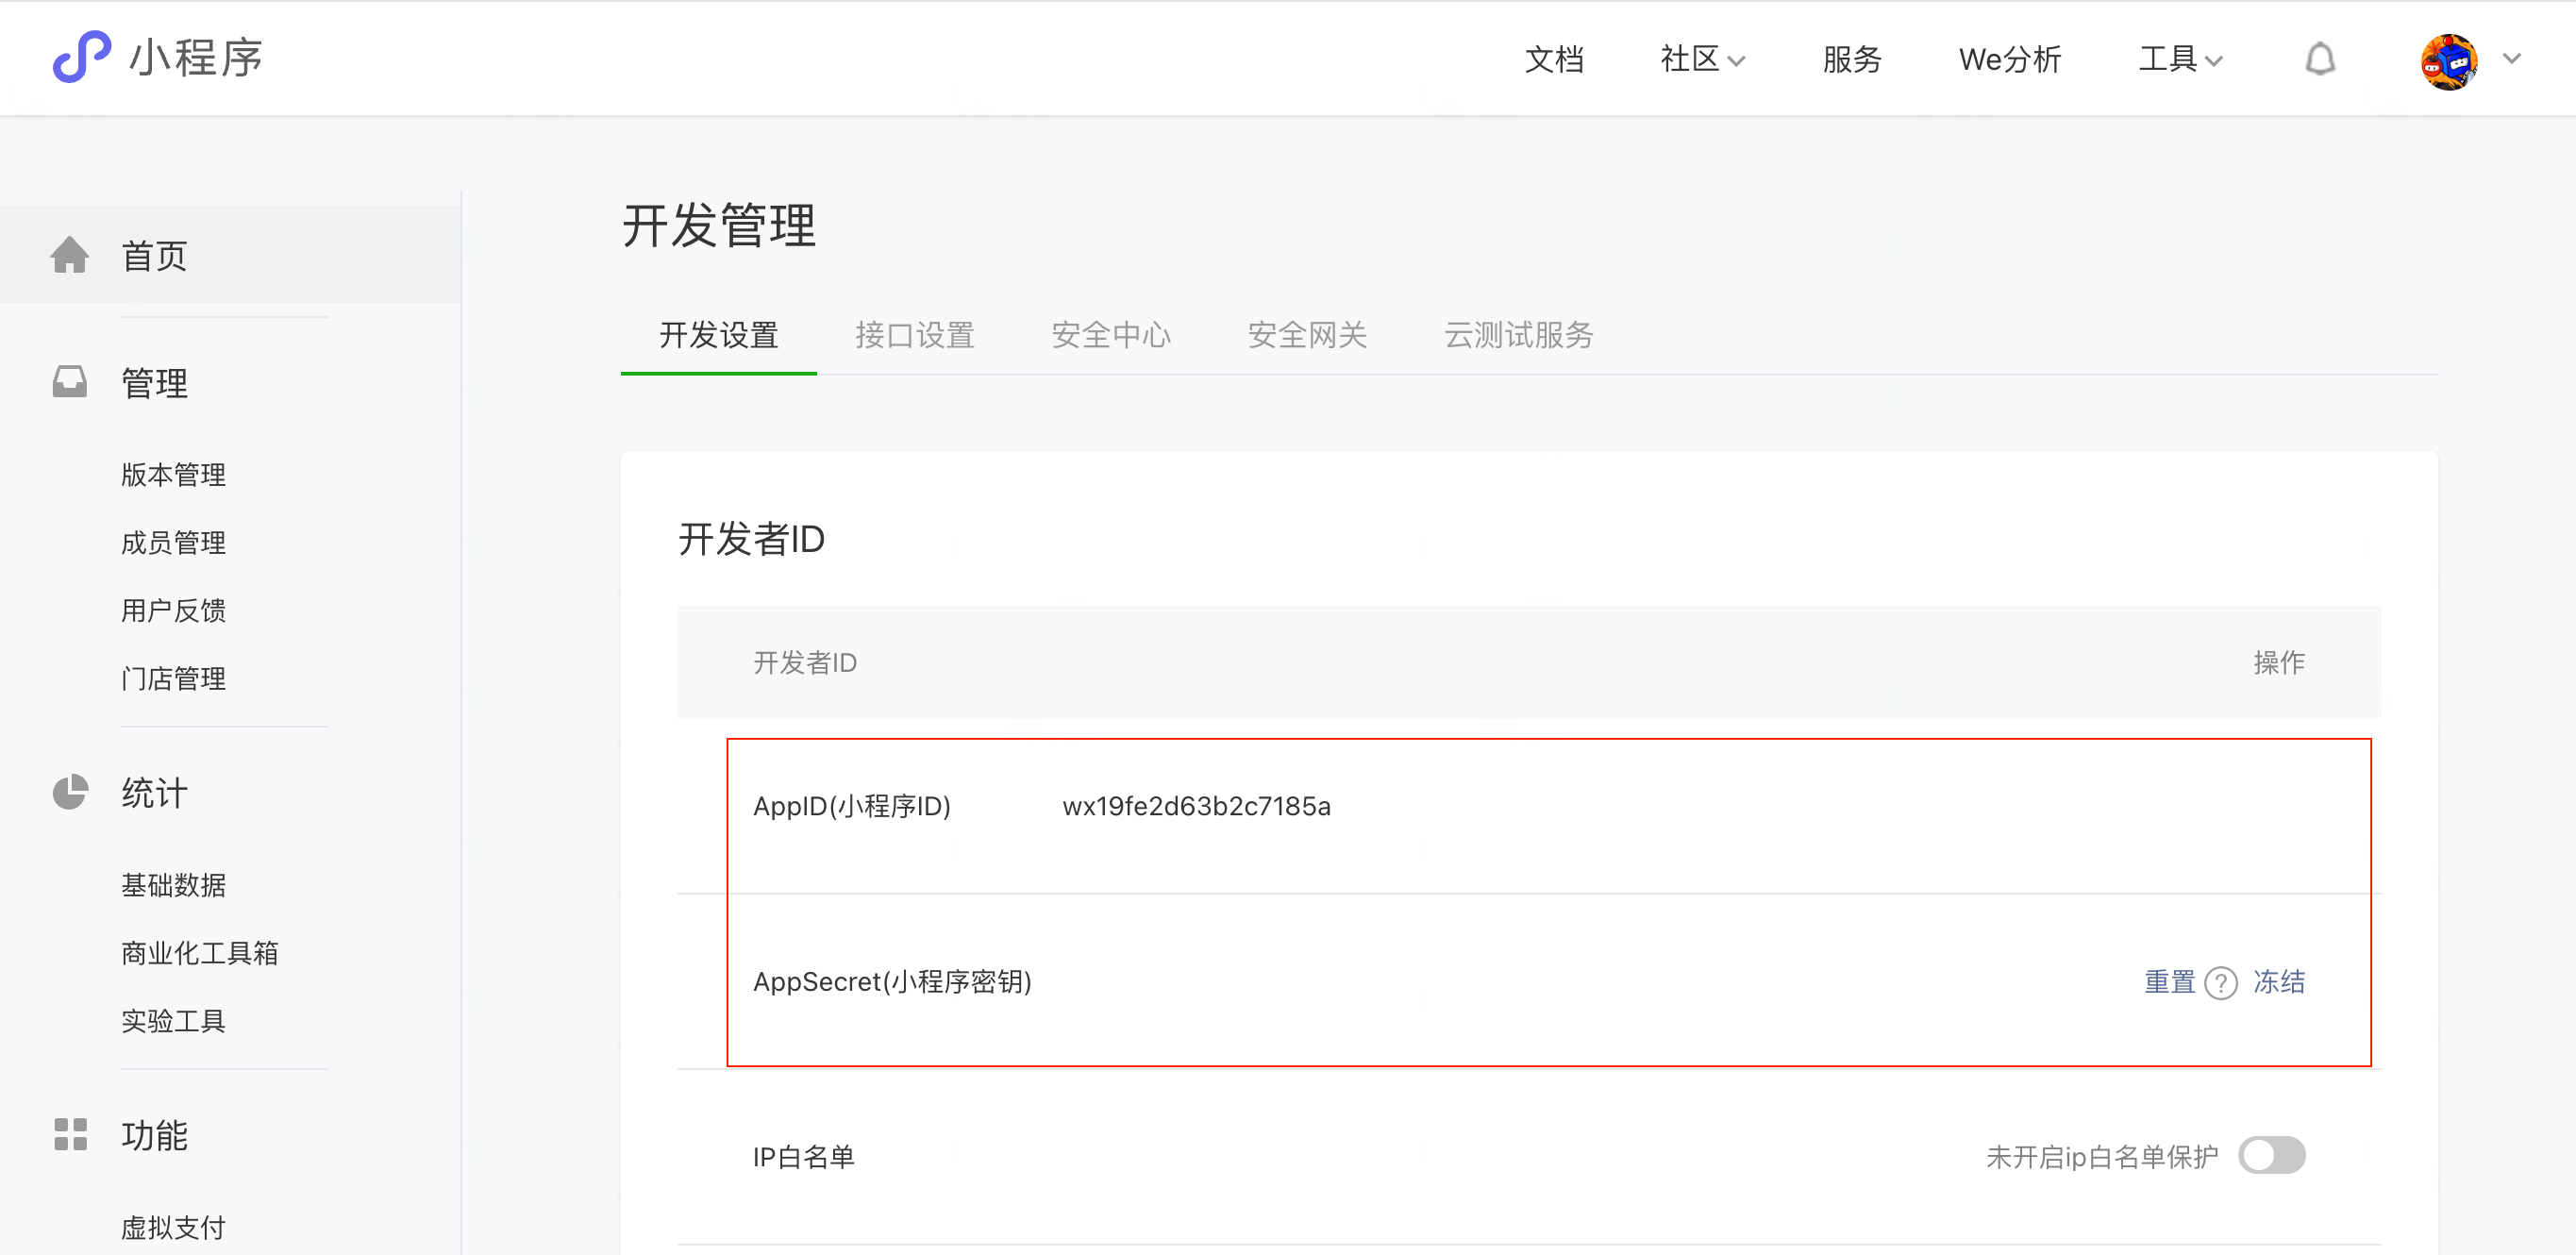Click the AppID value wx19fe2d63b2c7185a
2576x1255 pixels.
click(1197, 806)
